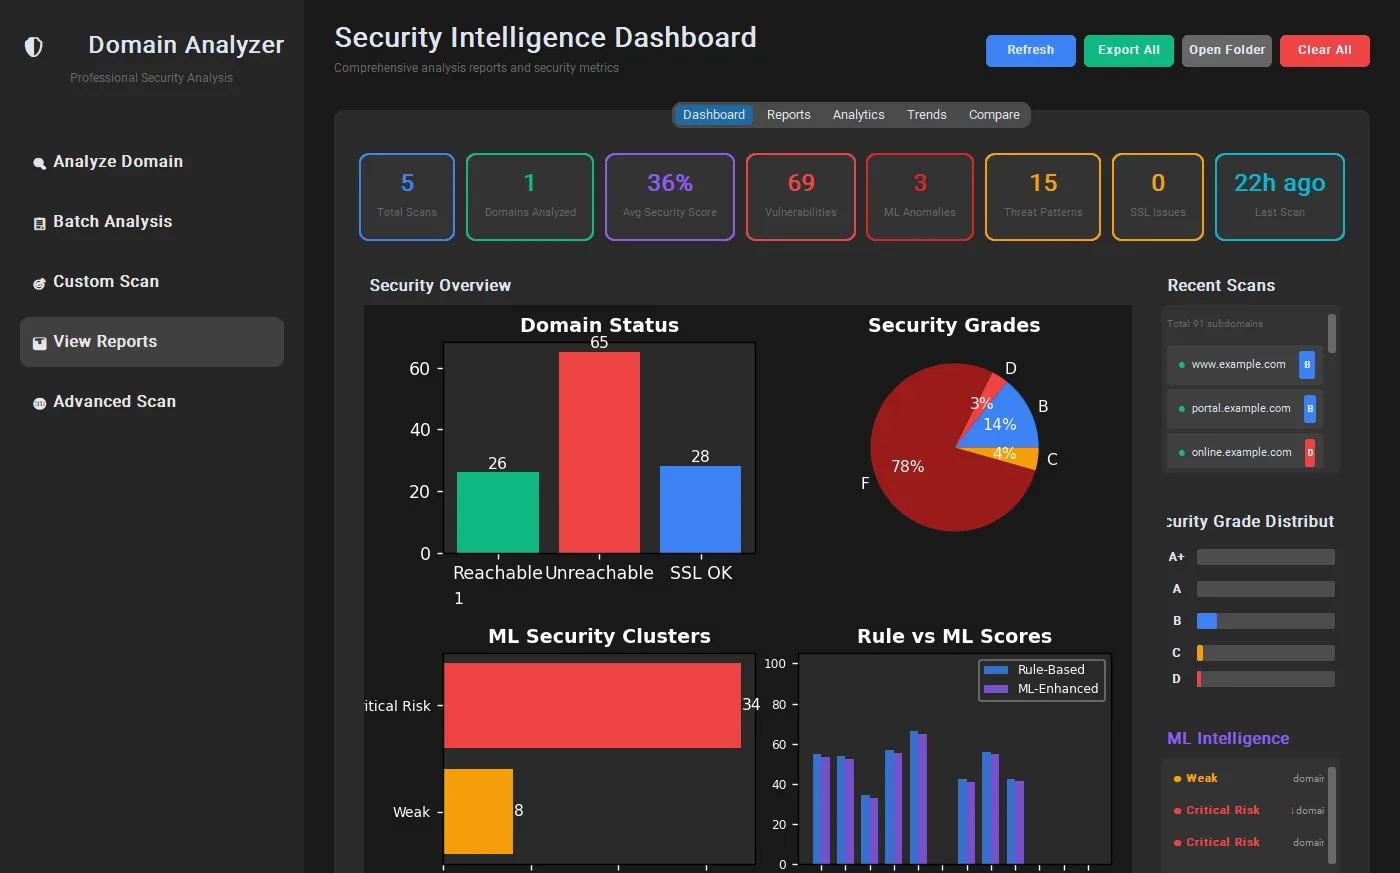Click the C grade distribution bar
Screen dimensions: 1400x873
(1266, 653)
